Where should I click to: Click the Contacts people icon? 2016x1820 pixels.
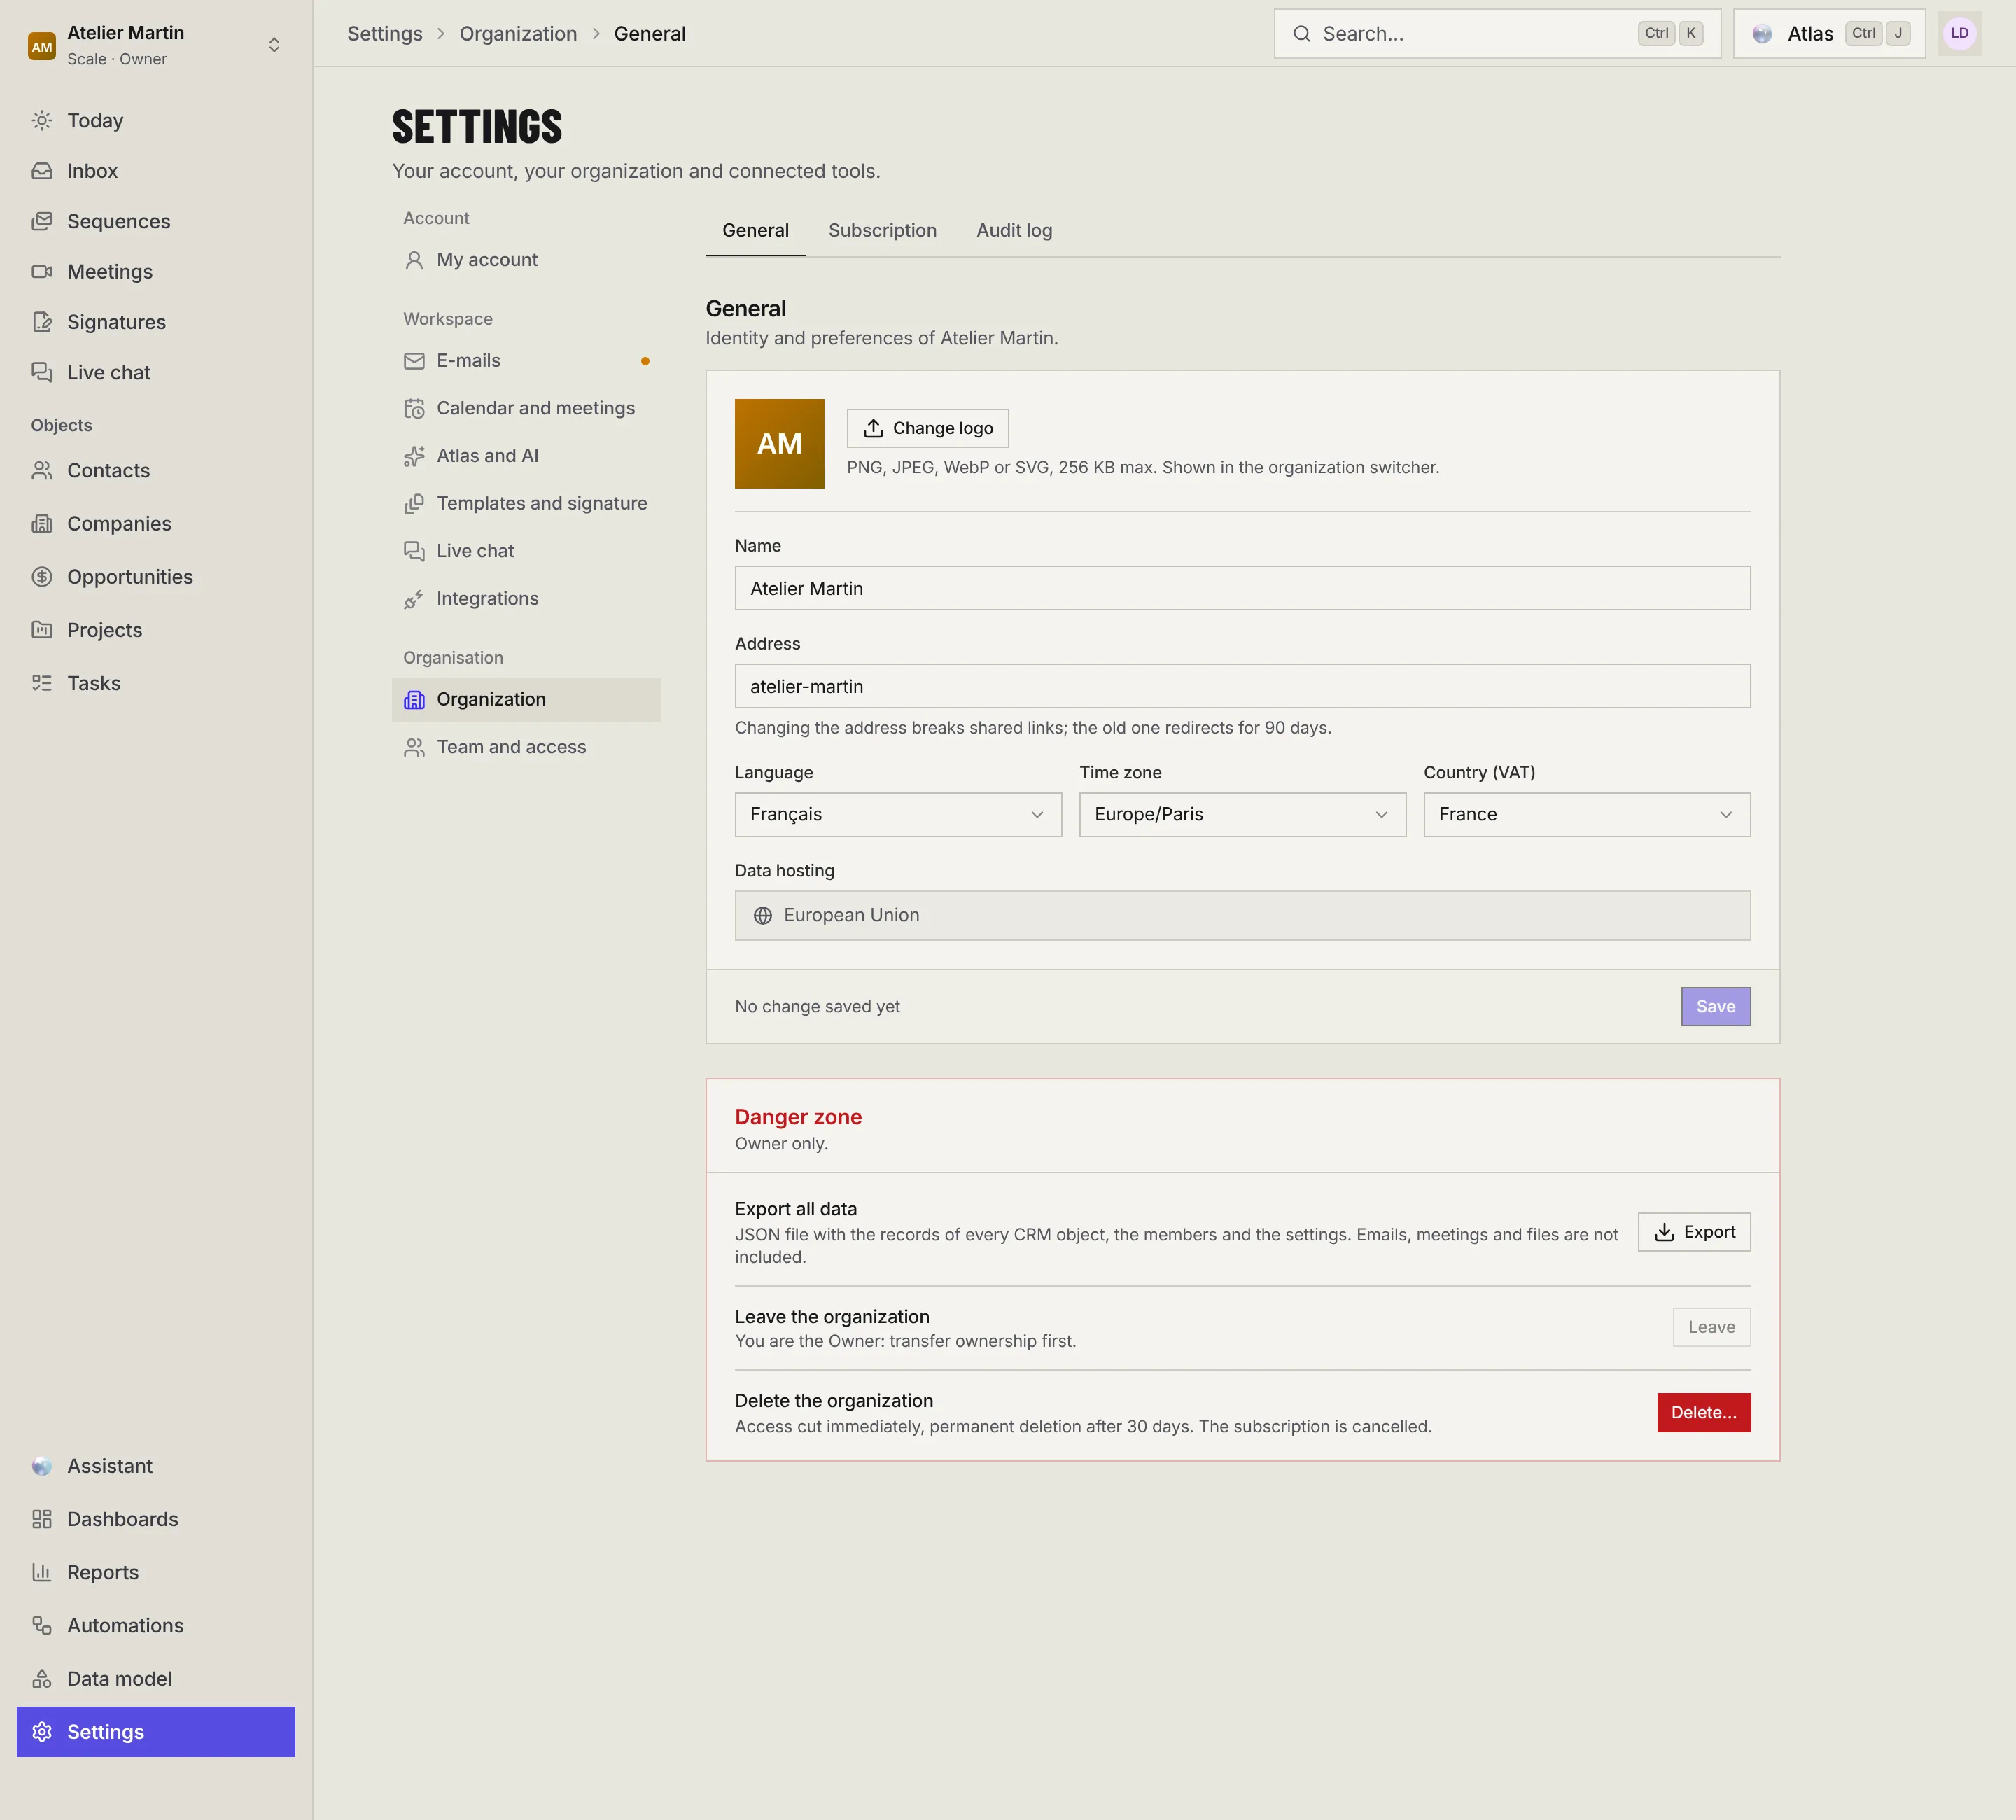coord(42,471)
